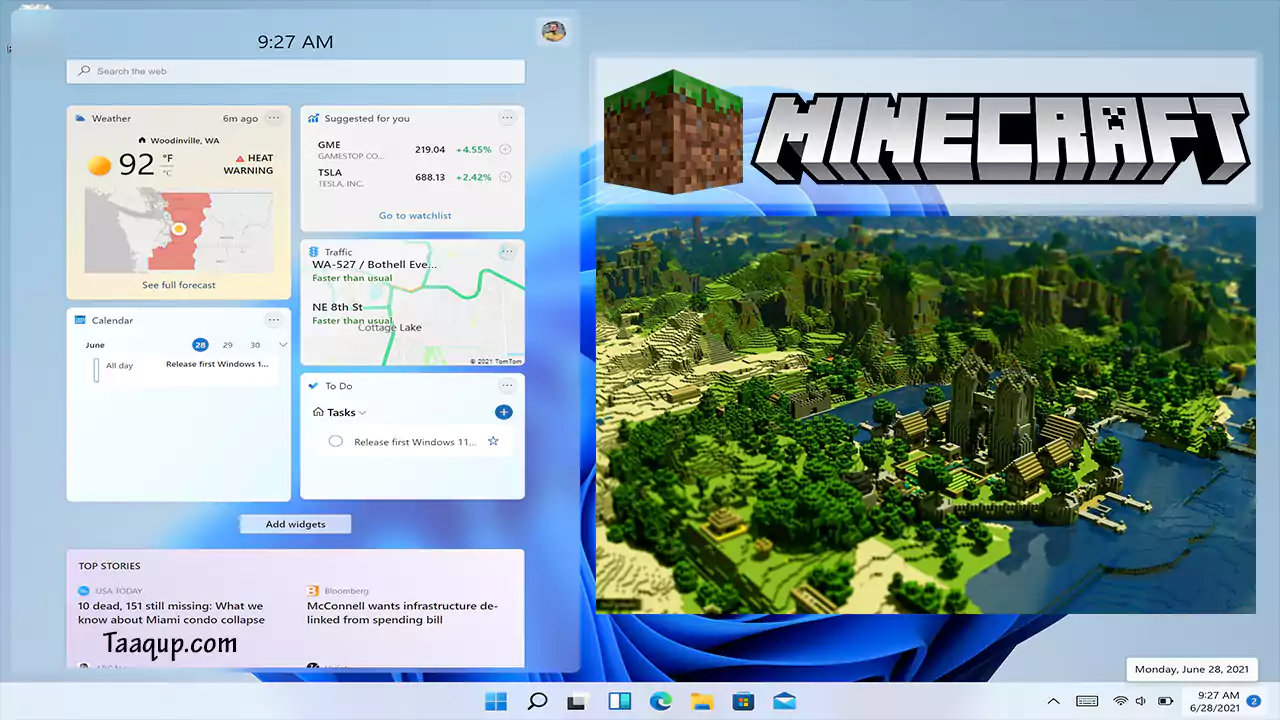
Task: Click the °C temperature unit
Action: coord(168,173)
